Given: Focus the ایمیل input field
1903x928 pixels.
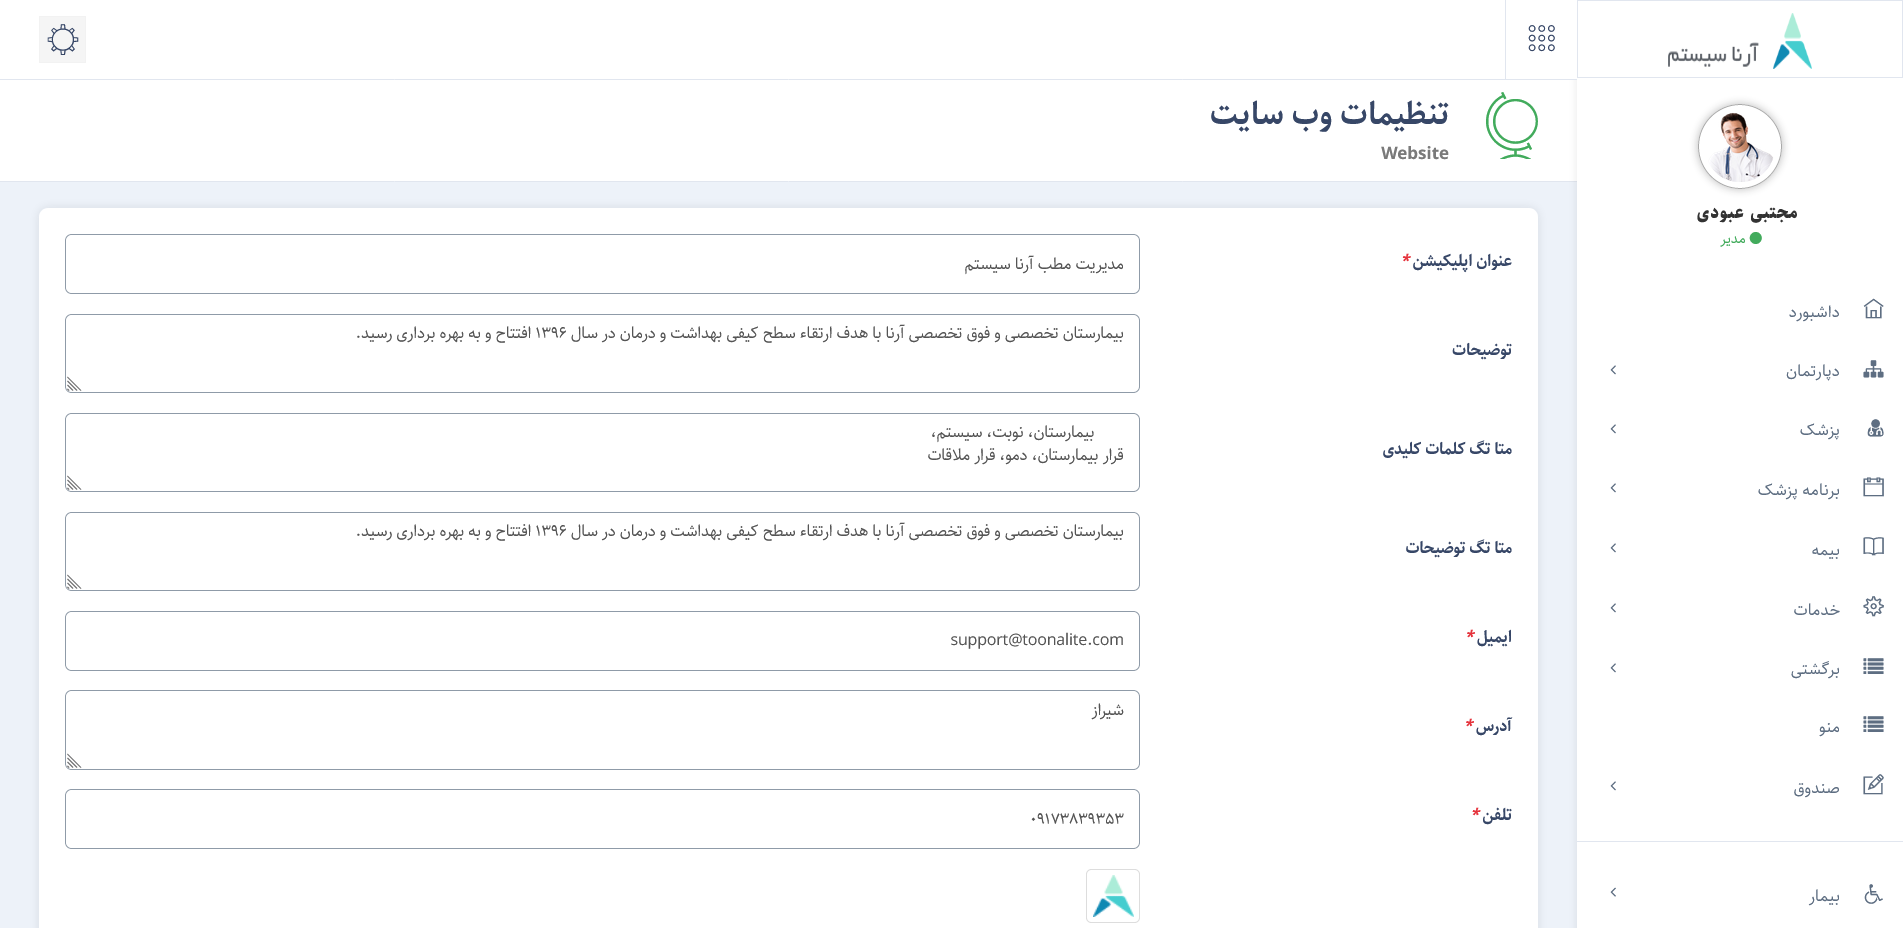Looking at the screenshot, I should pyautogui.click(x=602, y=641).
